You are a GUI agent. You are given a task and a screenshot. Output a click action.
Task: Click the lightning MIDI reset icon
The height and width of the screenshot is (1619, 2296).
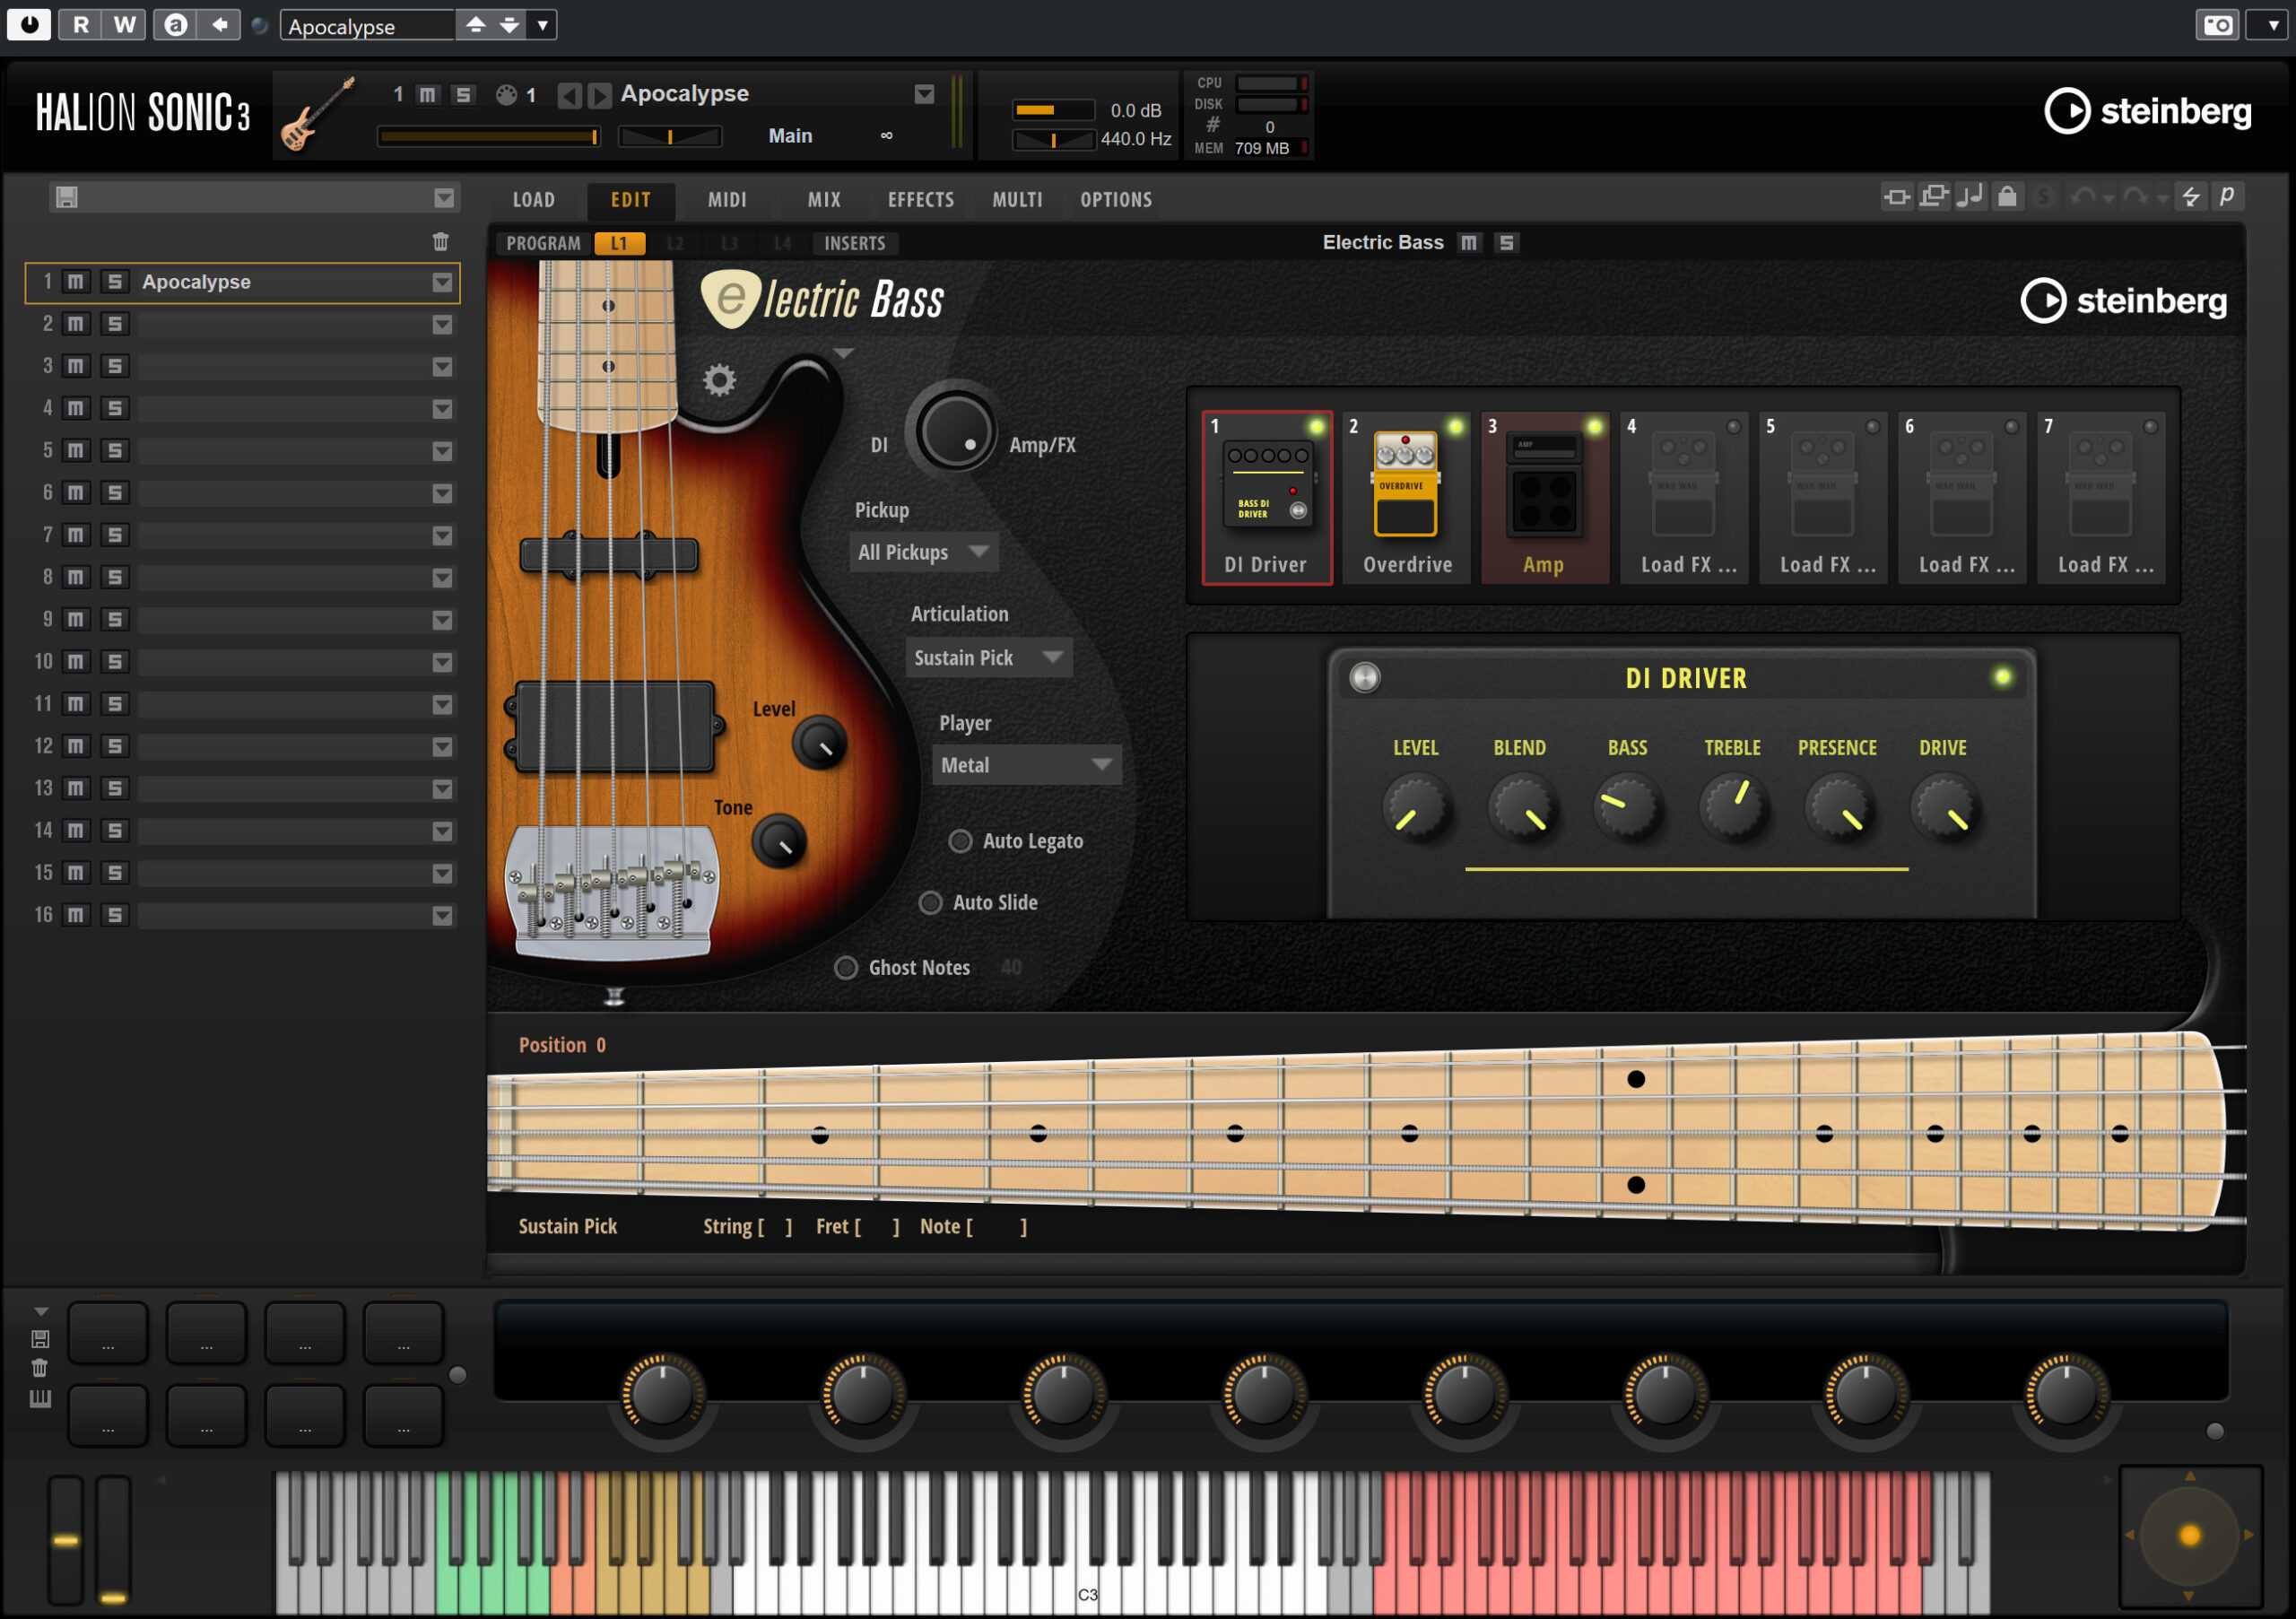[x=2190, y=196]
